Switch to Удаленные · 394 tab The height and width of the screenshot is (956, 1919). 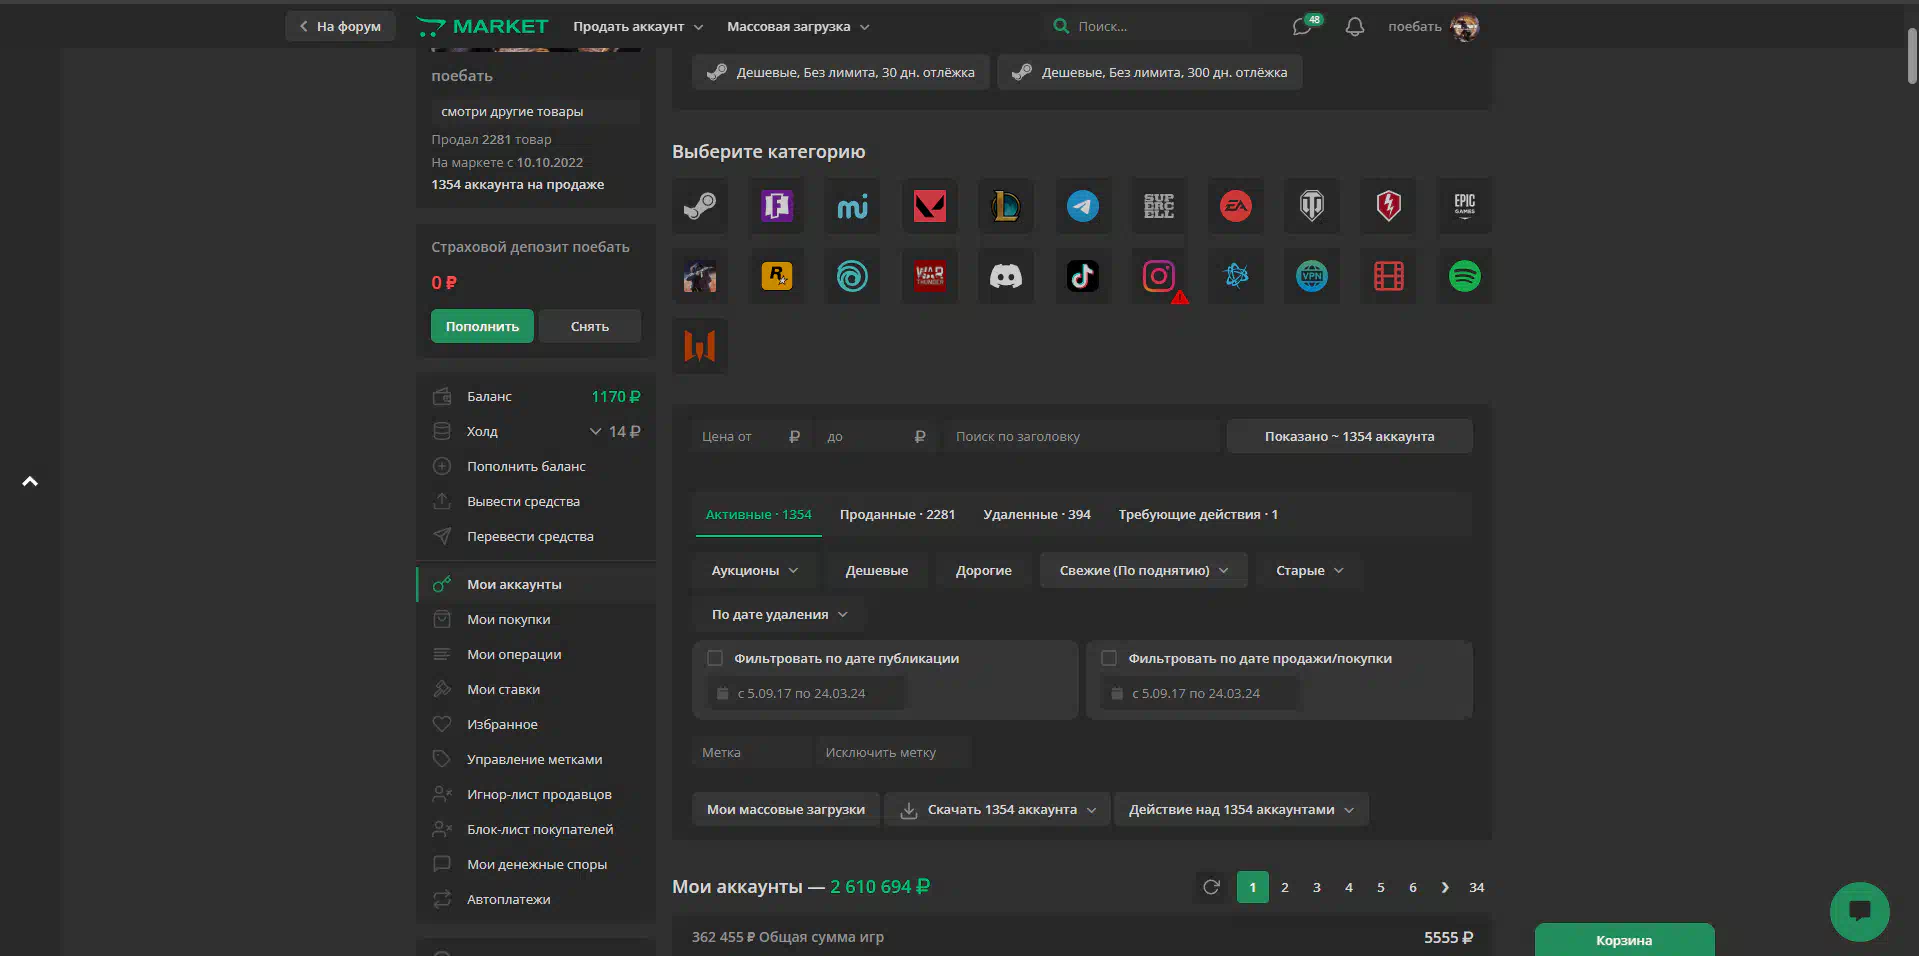coord(1037,514)
